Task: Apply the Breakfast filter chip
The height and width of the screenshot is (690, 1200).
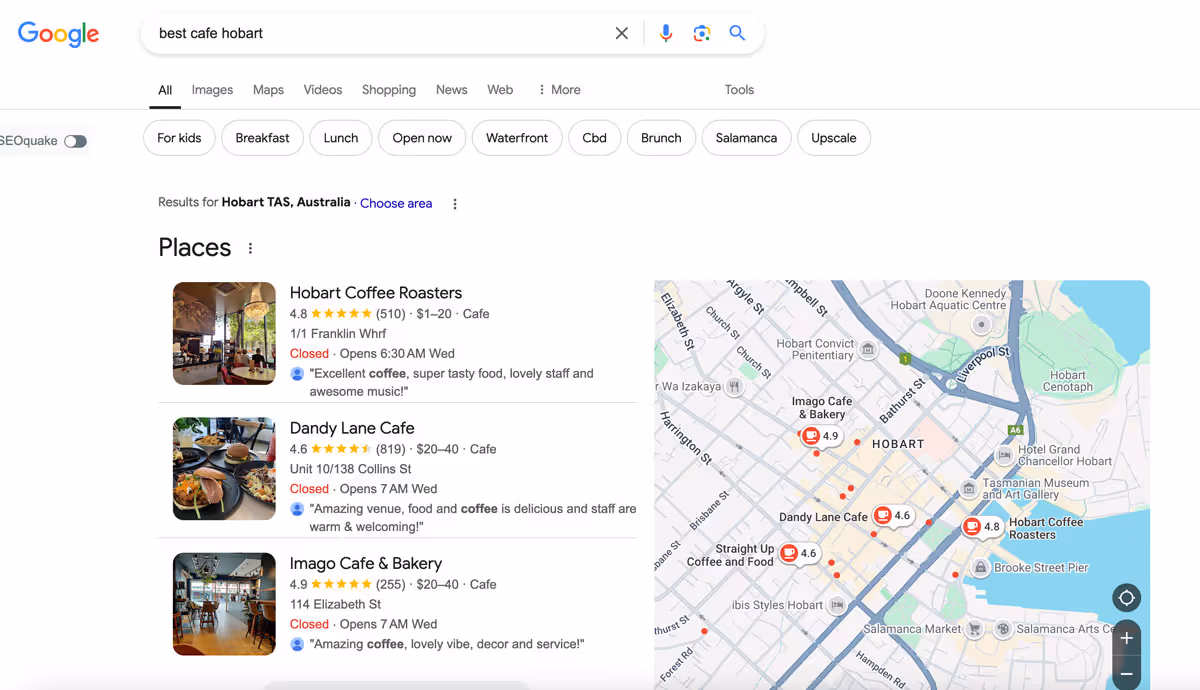Action: pyautogui.click(x=262, y=138)
